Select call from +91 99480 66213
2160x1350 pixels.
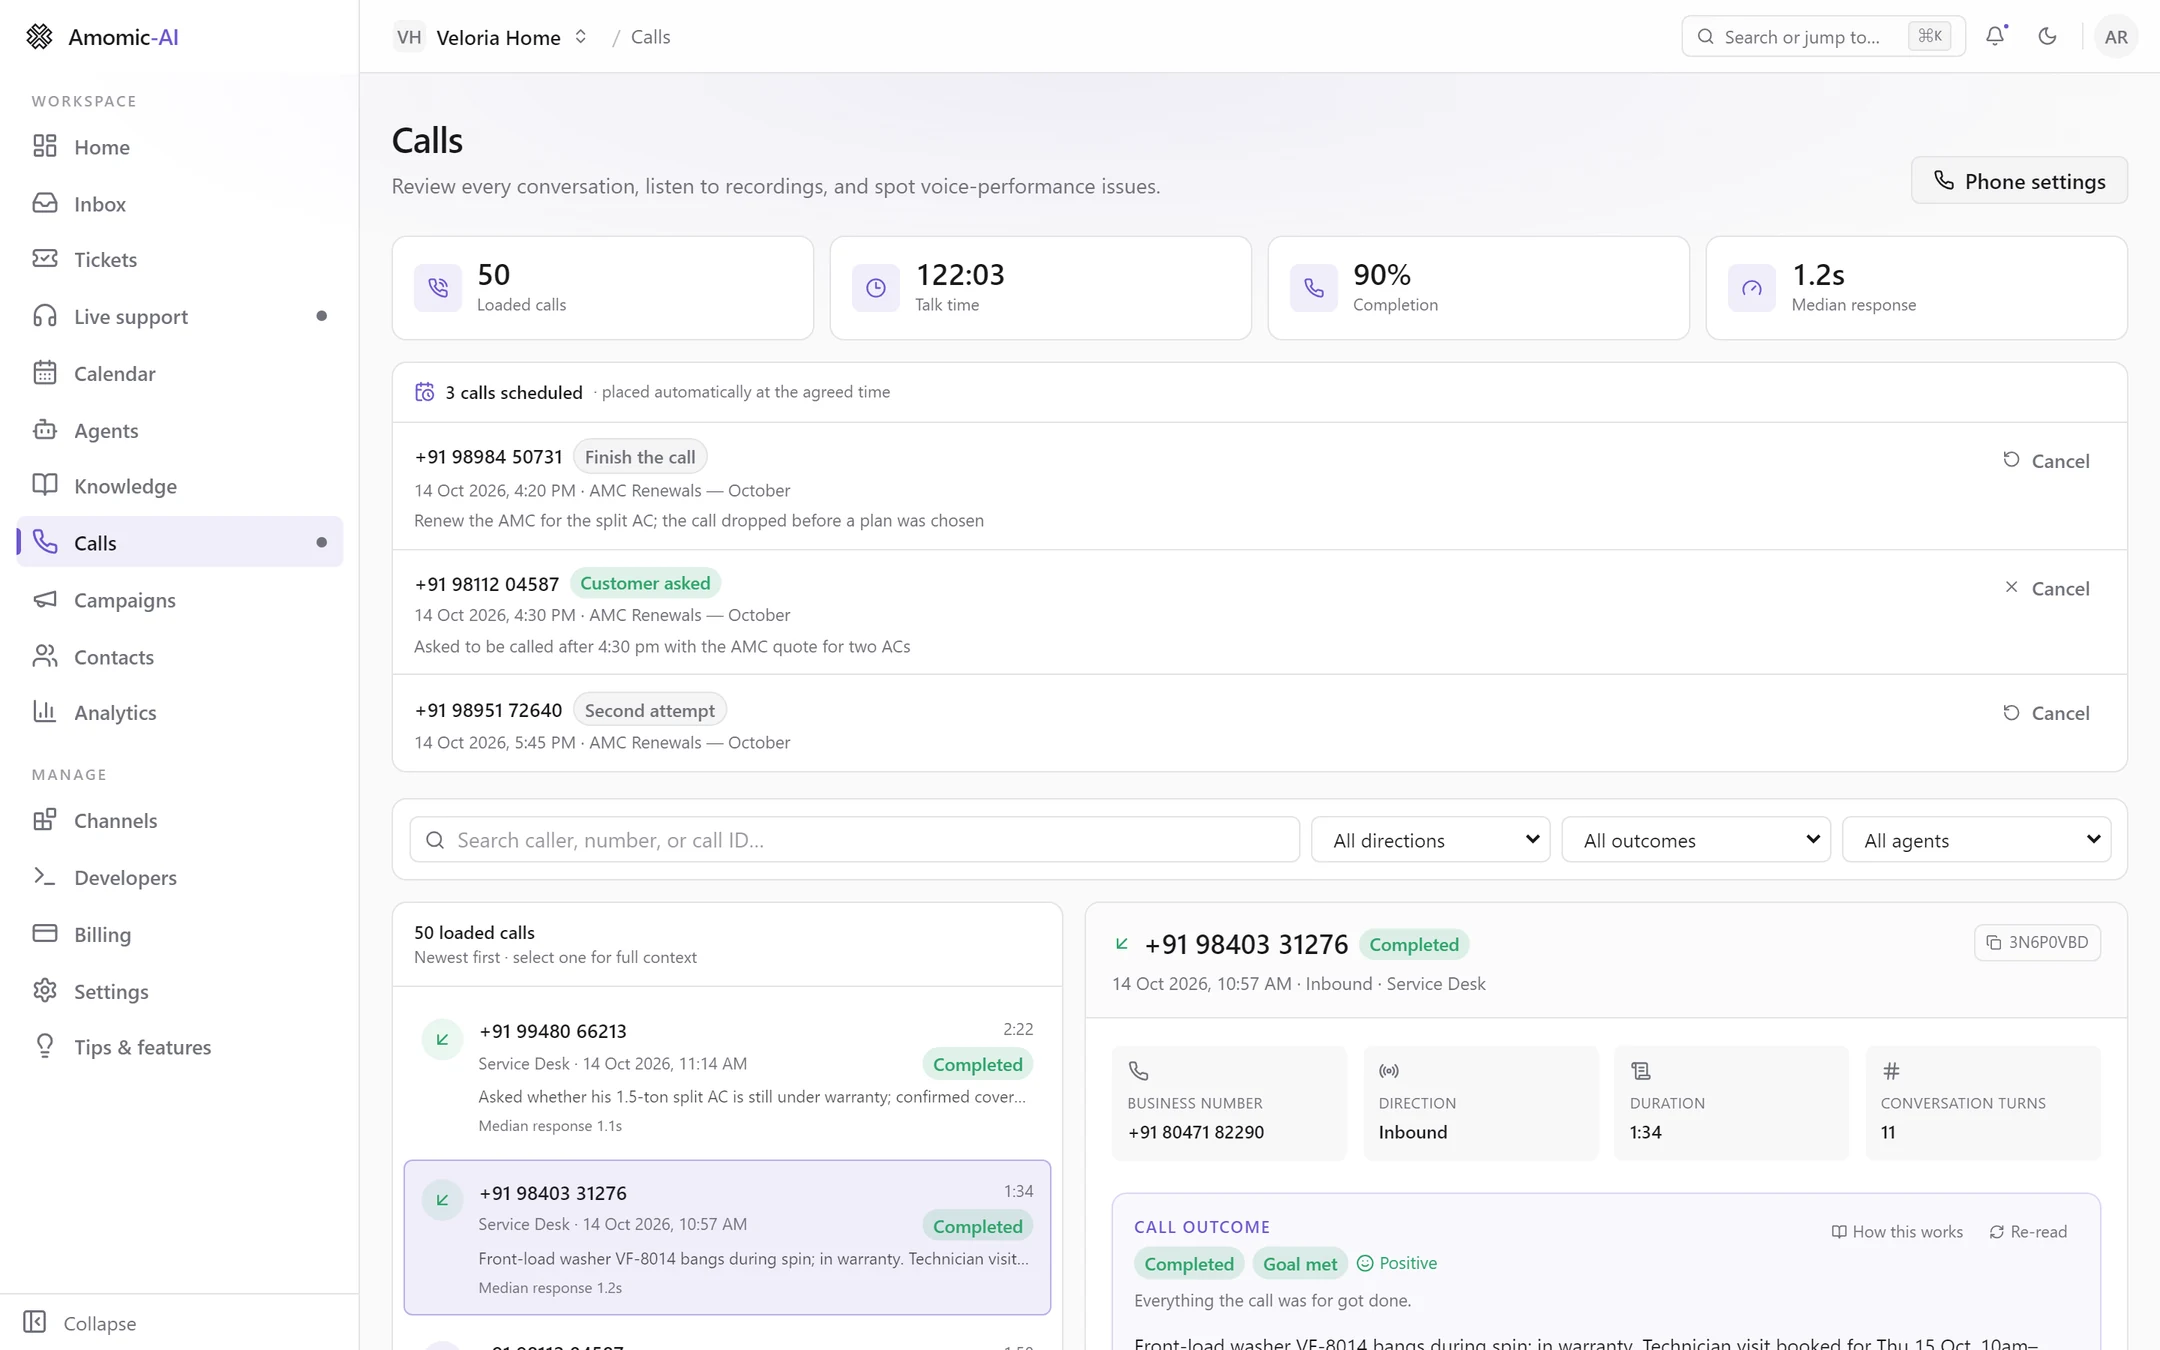(x=727, y=1076)
